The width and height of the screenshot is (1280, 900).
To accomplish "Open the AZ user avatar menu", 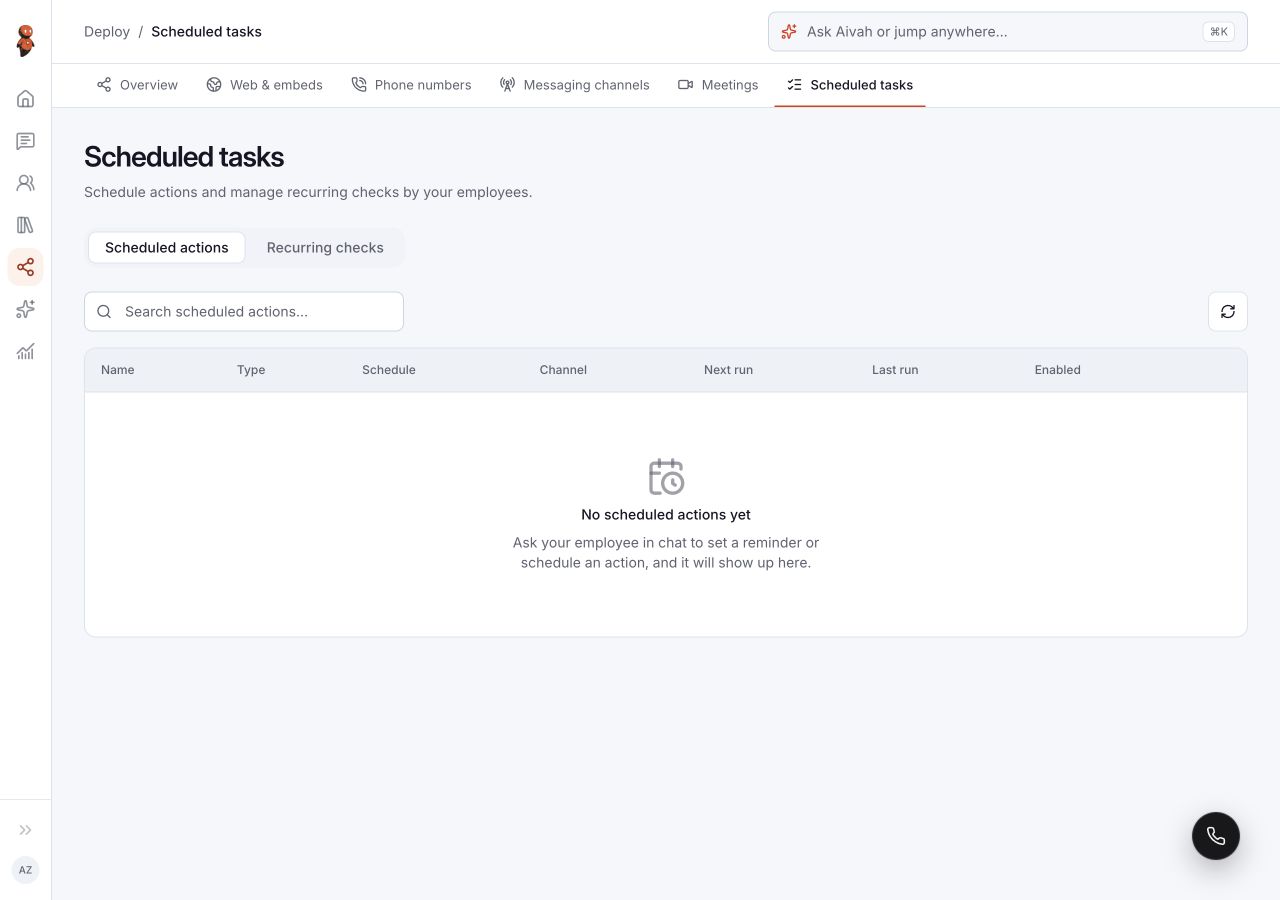I will tap(26, 870).
